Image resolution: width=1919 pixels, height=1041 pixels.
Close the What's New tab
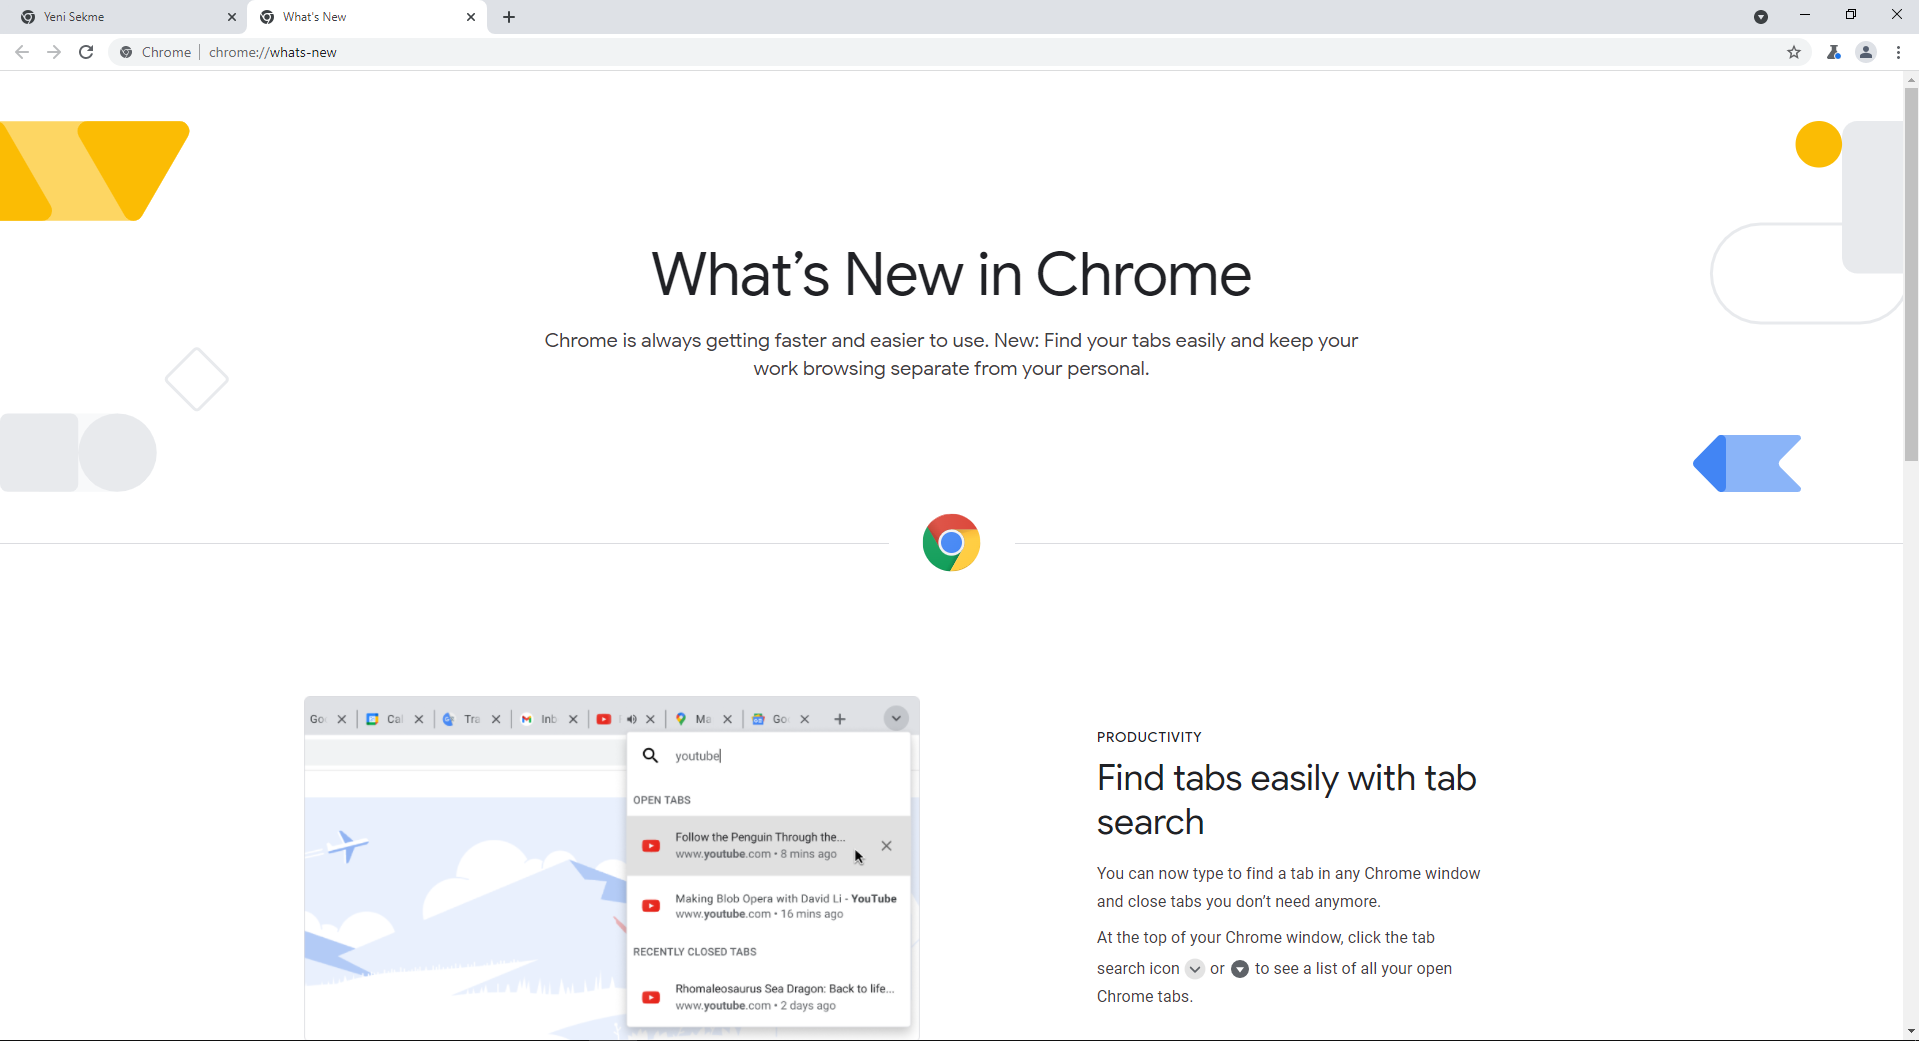pyautogui.click(x=471, y=17)
